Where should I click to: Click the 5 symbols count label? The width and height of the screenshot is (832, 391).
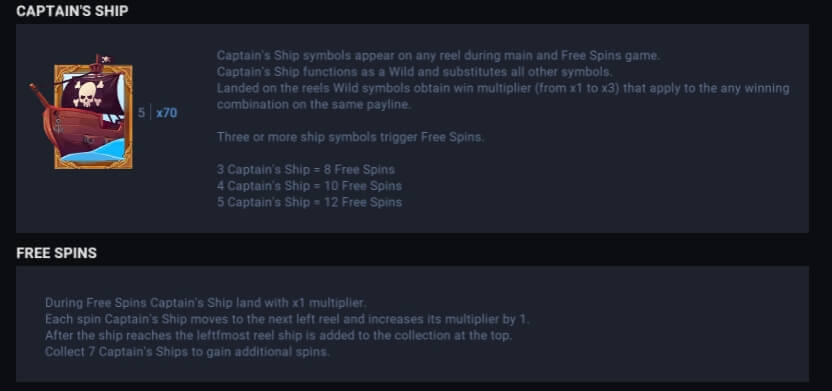[141, 113]
